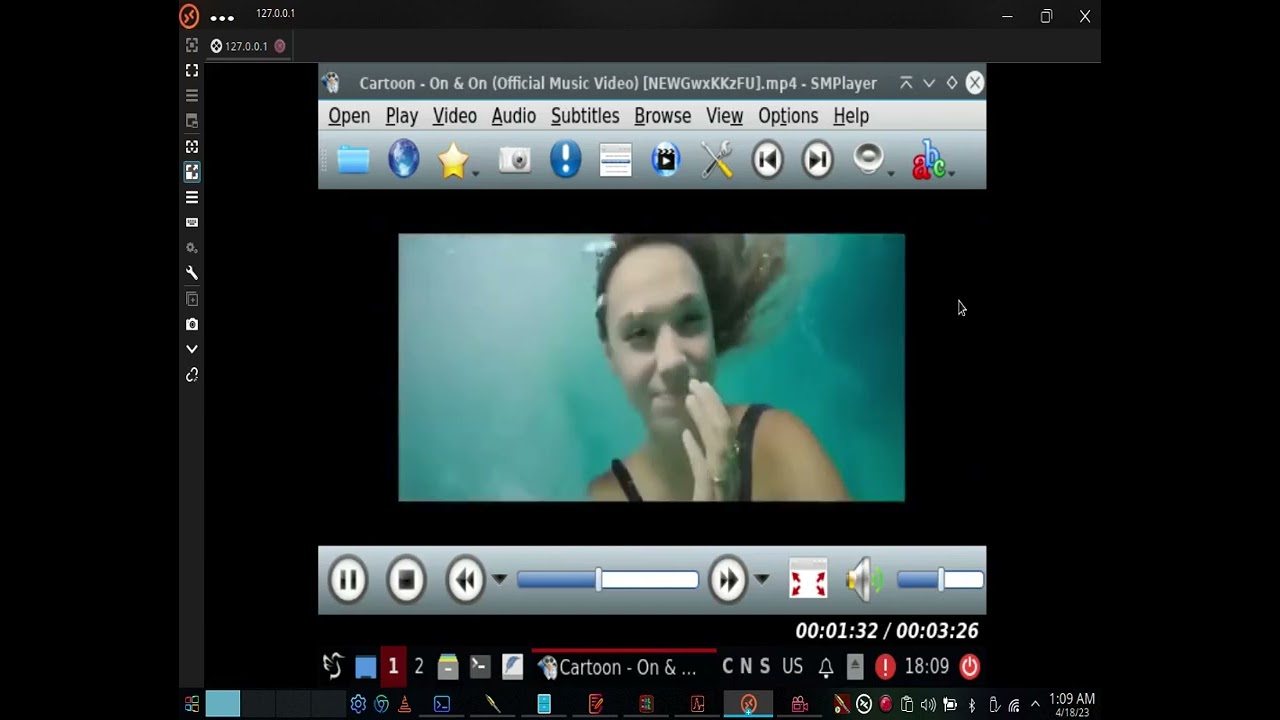1280x720 pixels.
Task: Launch terminal from the inner panel
Action: pos(480,667)
